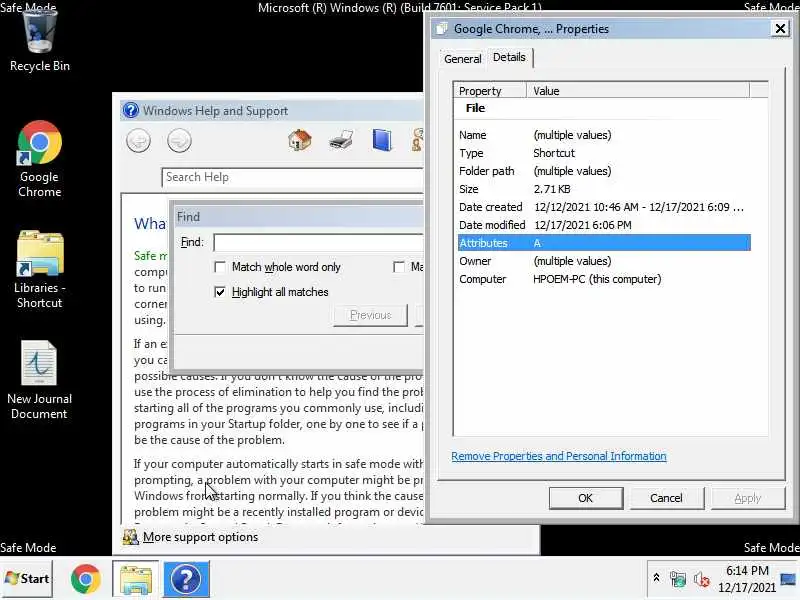Click the Windows Help and Support title icon
The height and width of the screenshot is (600, 800).
point(131,110)
